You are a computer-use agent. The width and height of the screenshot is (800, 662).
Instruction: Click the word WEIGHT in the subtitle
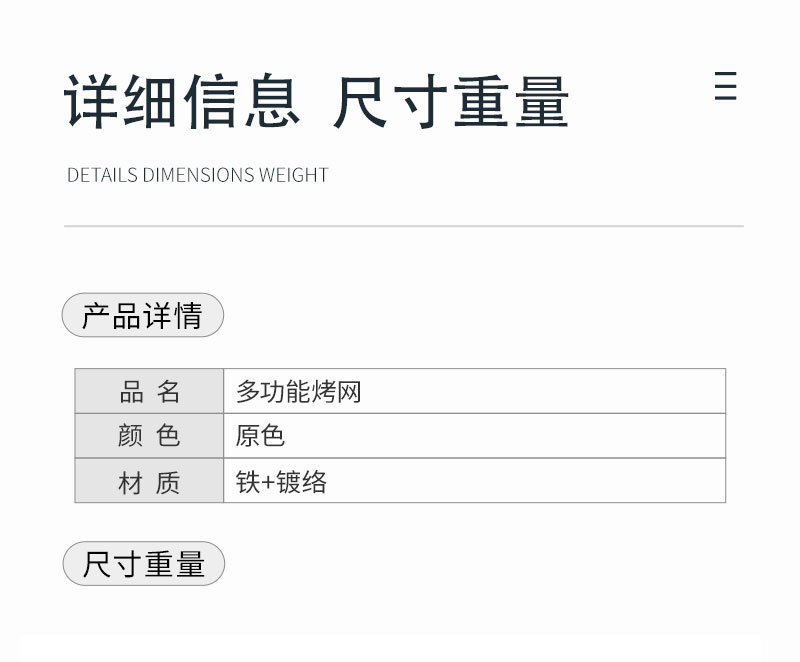pyautogui.click(x=294, y=175)
